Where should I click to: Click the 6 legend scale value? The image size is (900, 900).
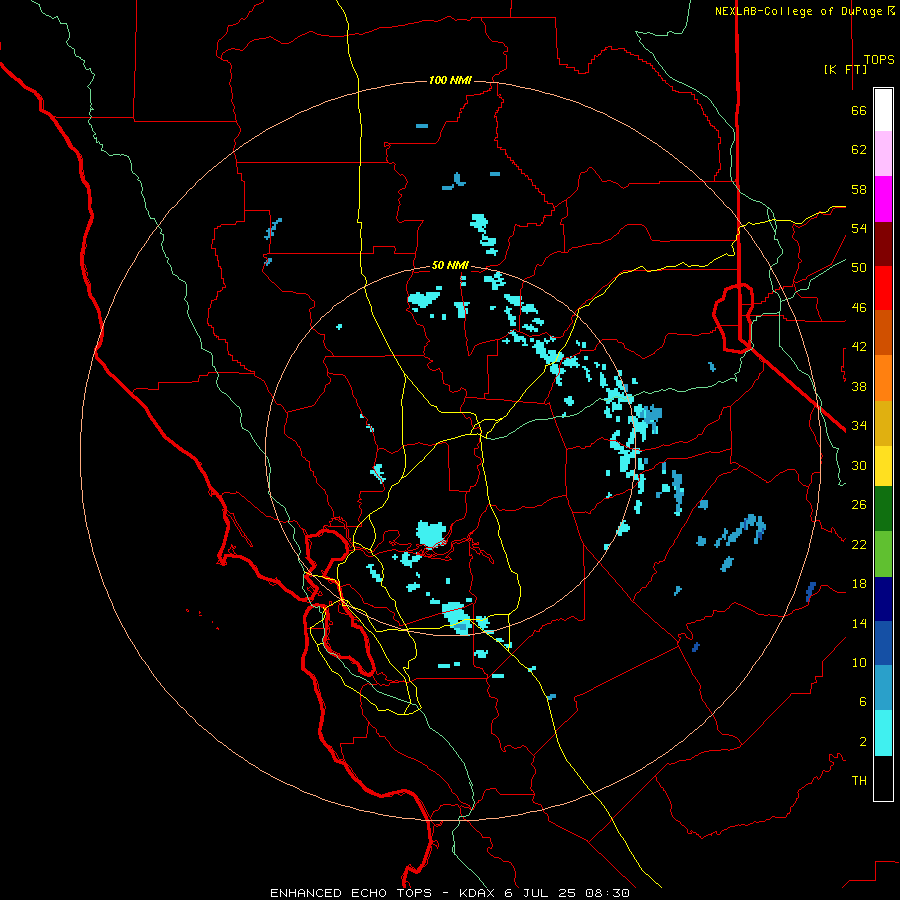pos(862,701)
